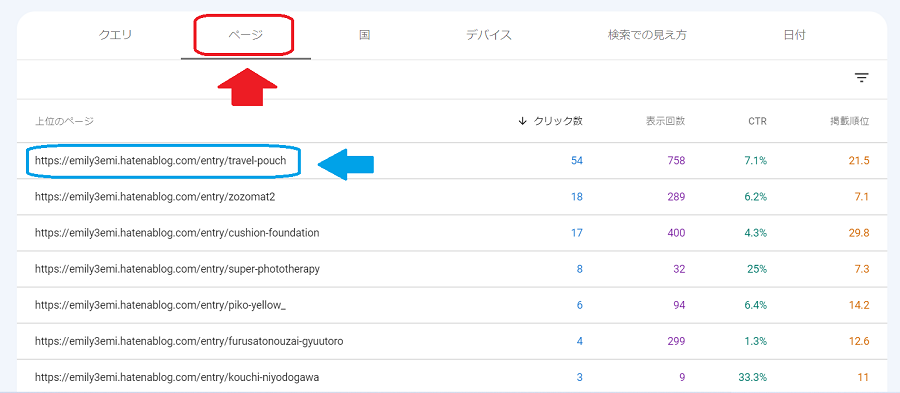Click the 12.6 position value

point(859,341)
